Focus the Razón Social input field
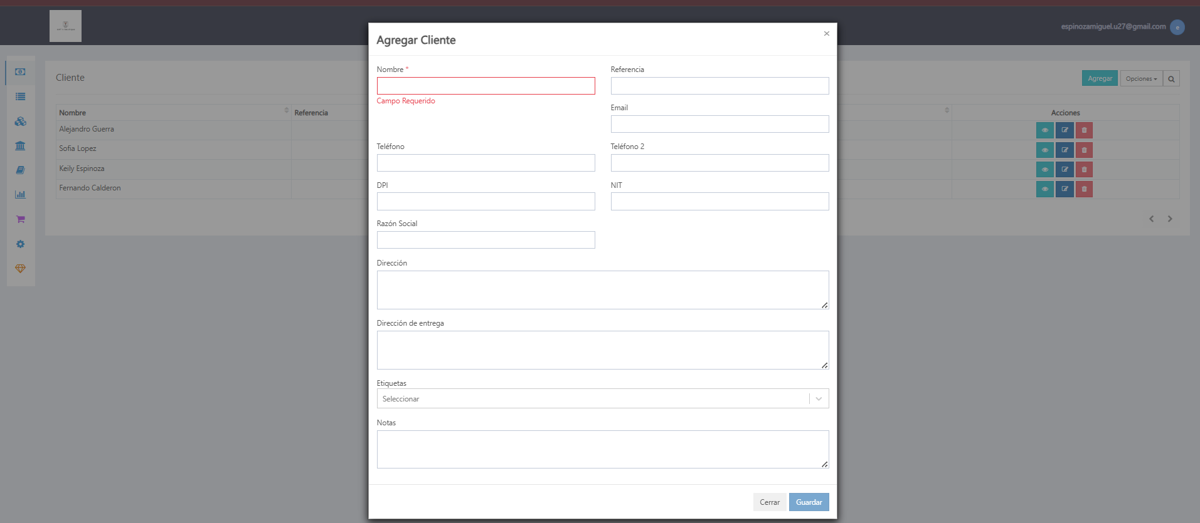Viewport: 1200px width, 523px height. click(486, 240)
